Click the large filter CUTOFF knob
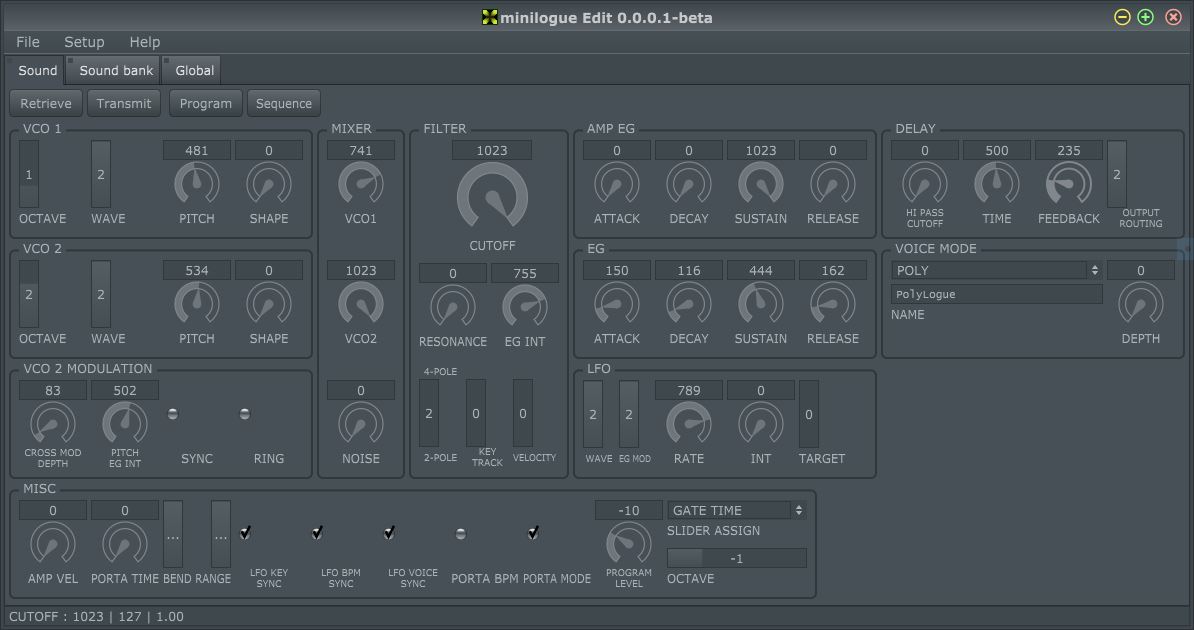 (x=492, y=197)
